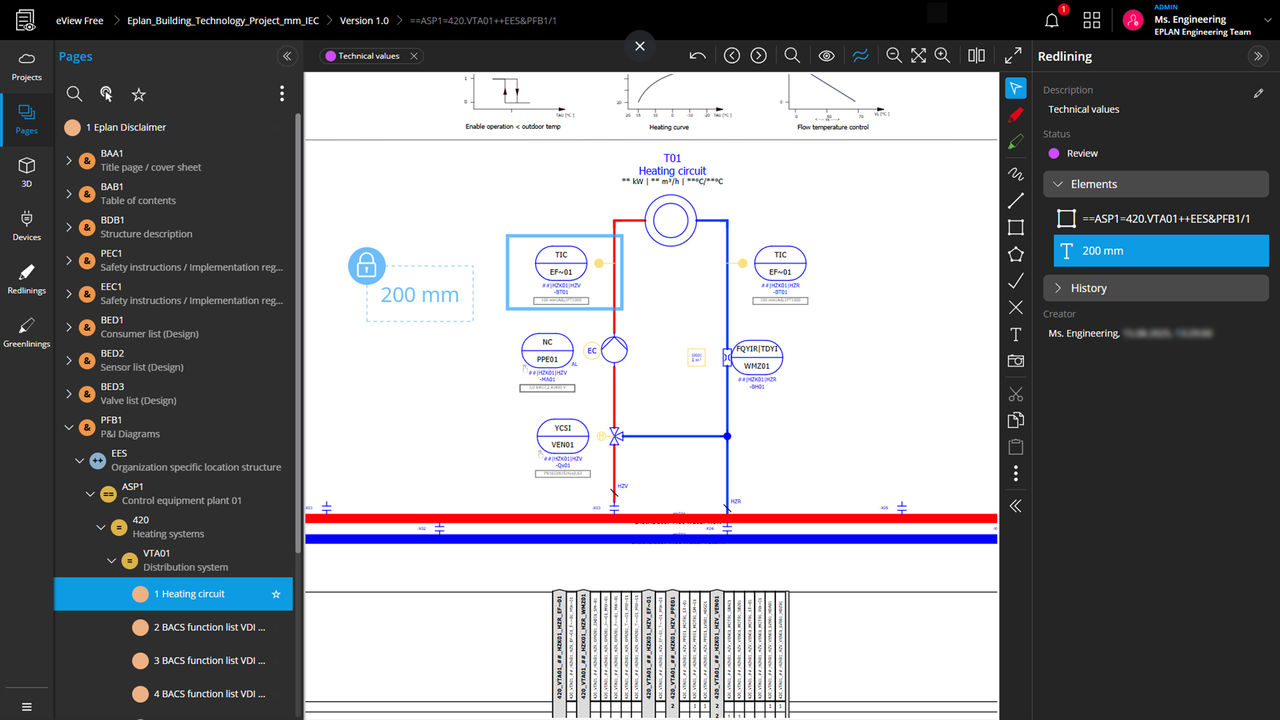1280x720 pixels.
Task: Switch to the 3D sidebar tab
Action: coord(27,172)
